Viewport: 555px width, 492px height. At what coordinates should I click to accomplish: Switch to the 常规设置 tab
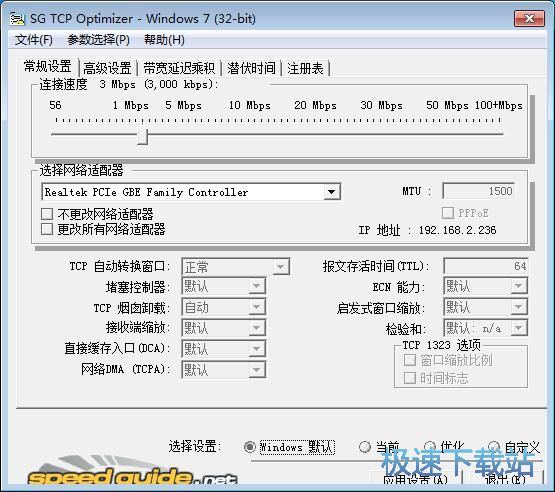[48, 67]
